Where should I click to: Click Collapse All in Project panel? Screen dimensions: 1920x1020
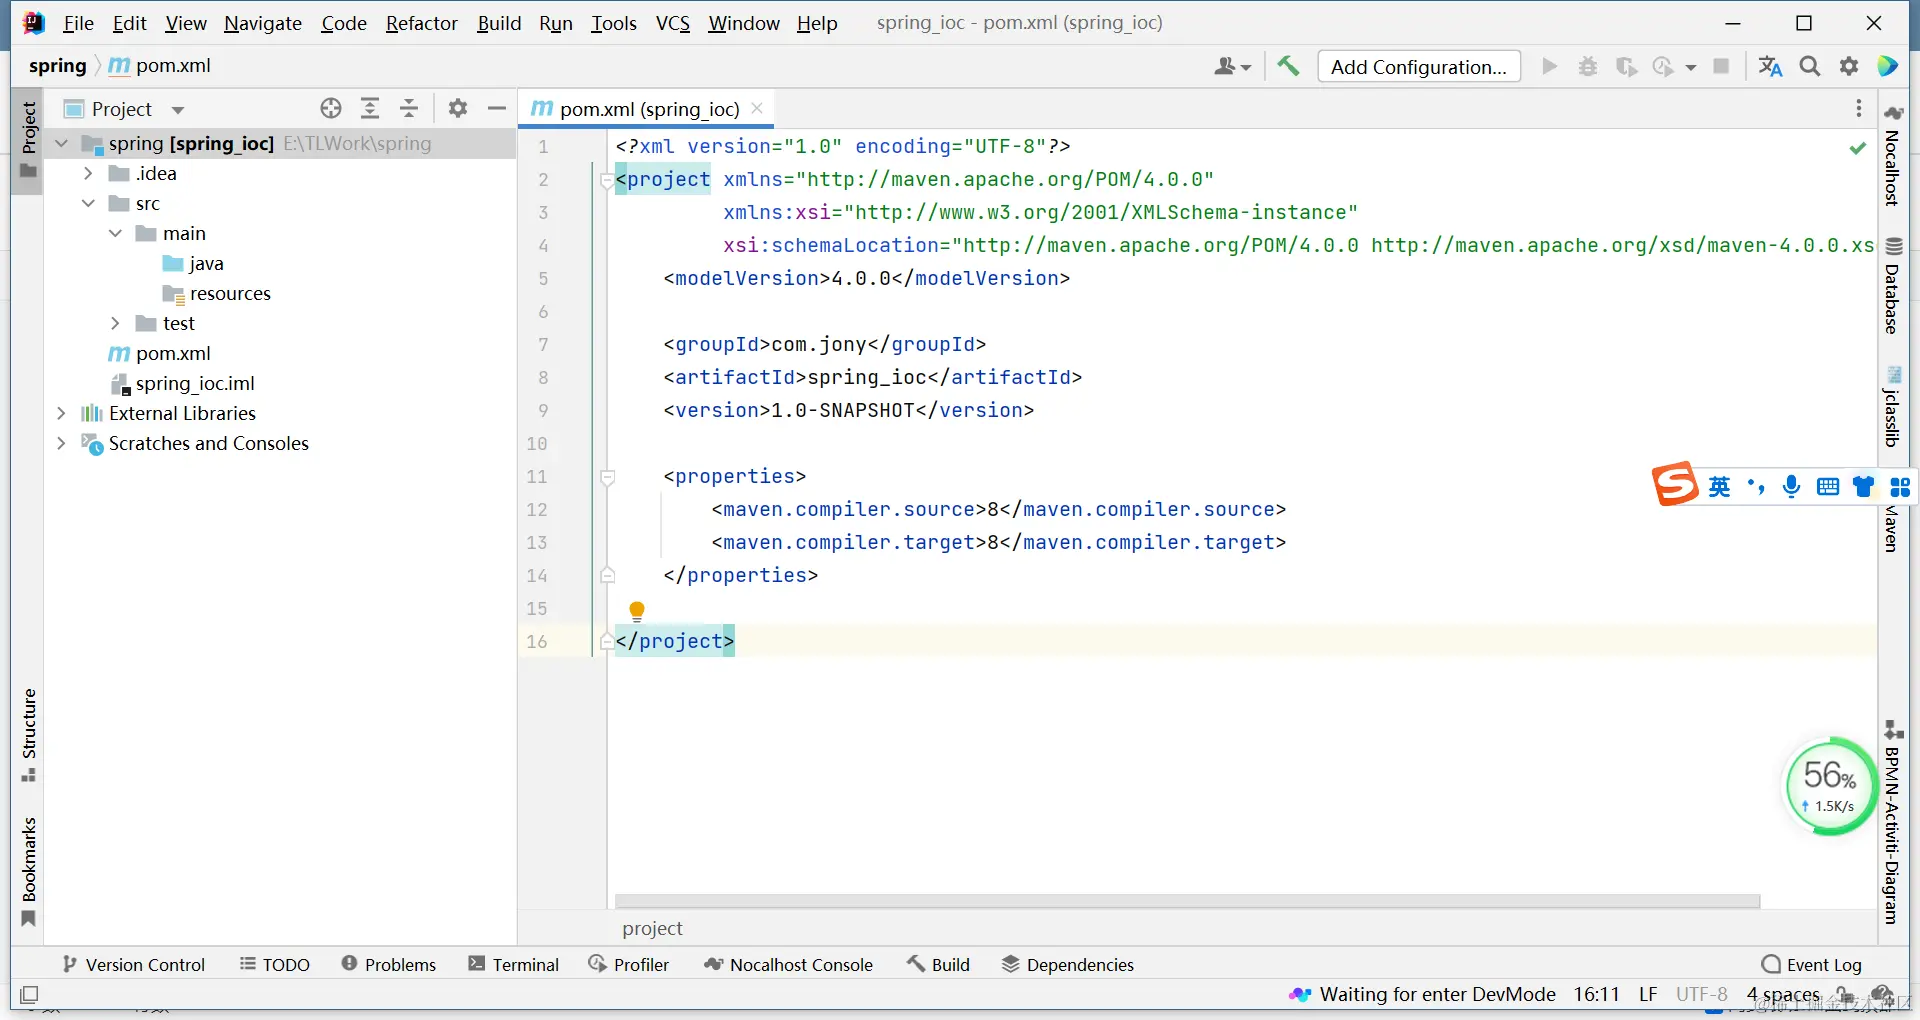[x=409, y=108]
